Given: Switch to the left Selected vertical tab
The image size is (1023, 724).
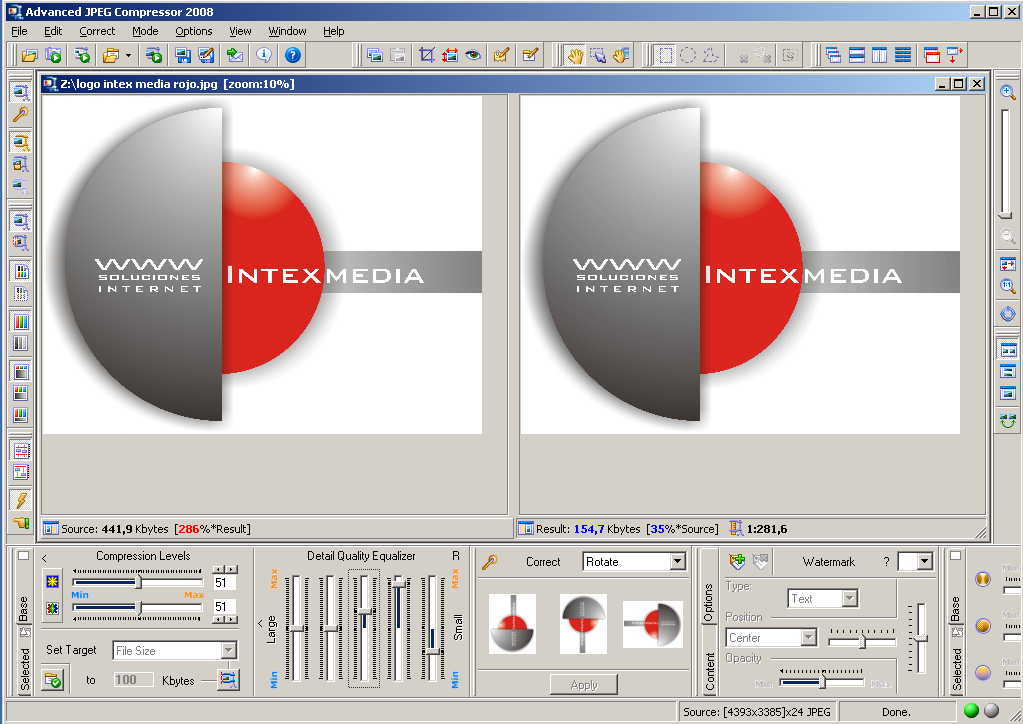Looking at the screenshot, I should coord(24,669).
